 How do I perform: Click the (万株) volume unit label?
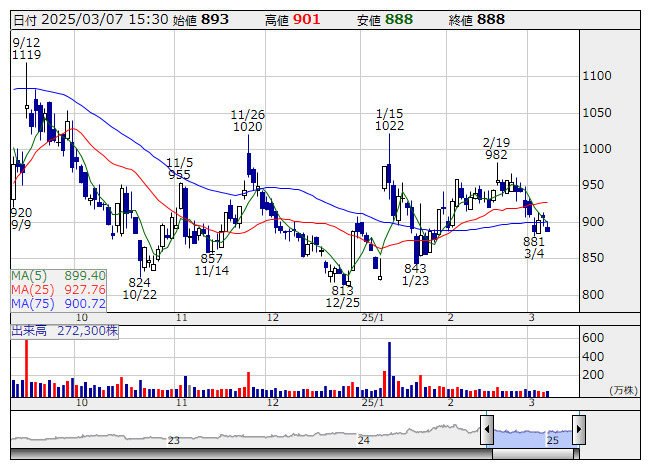pyautogui.click(x=623, y=390)
